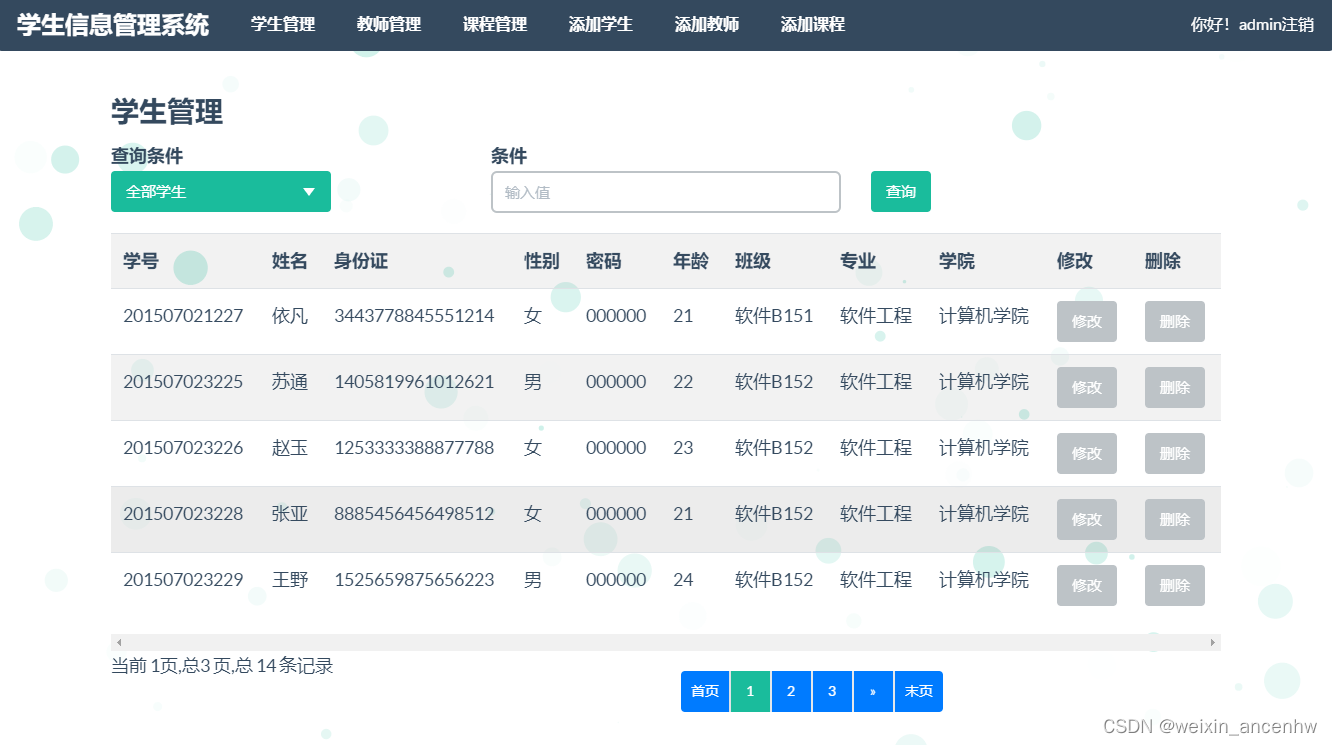Click the 性别 column header
The width and height of the screenshot is (1332, 745).
coord(542,262)
